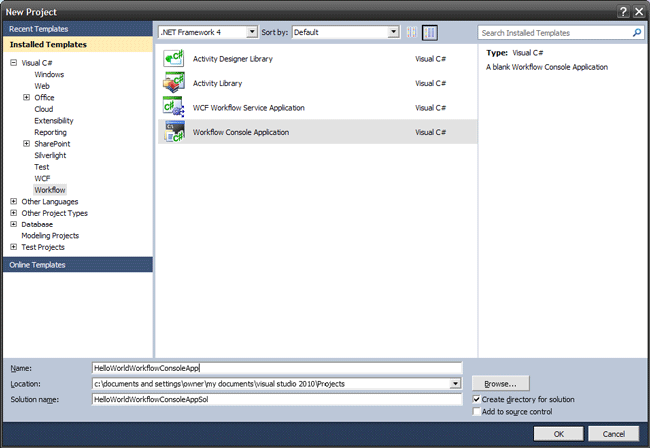650x448 pixels.
Task: Collapse the Visual C# tree node
Action: 14,63
